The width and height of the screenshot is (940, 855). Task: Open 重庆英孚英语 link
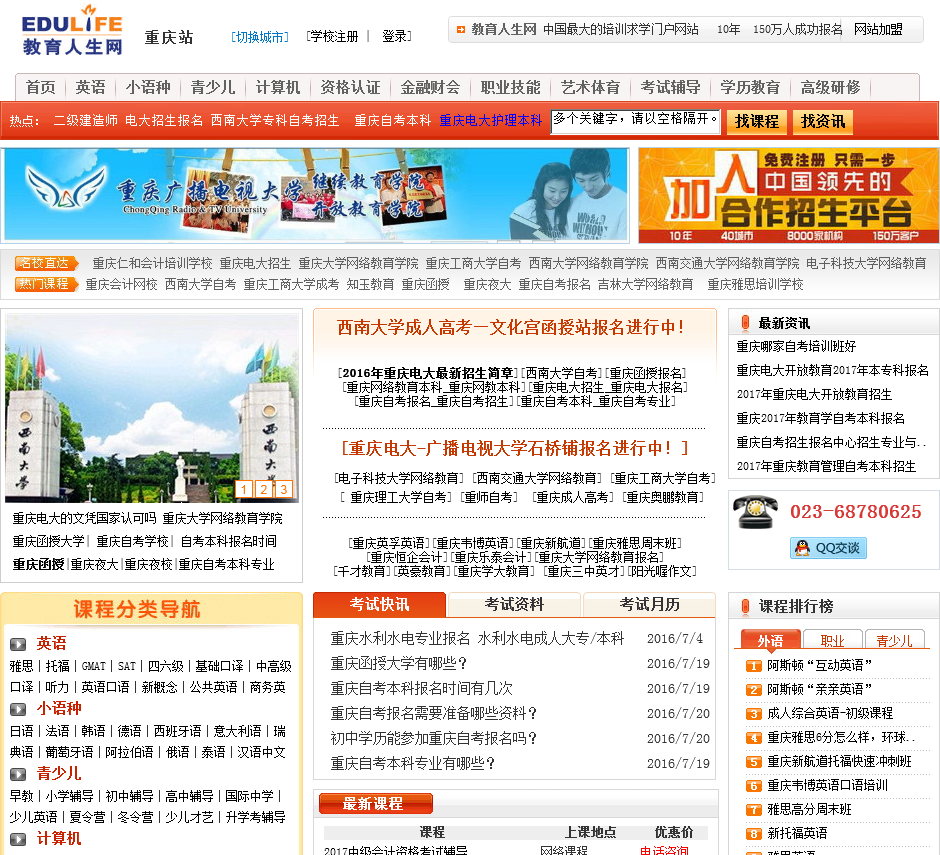pyautogui.click(x=388, y=544)
